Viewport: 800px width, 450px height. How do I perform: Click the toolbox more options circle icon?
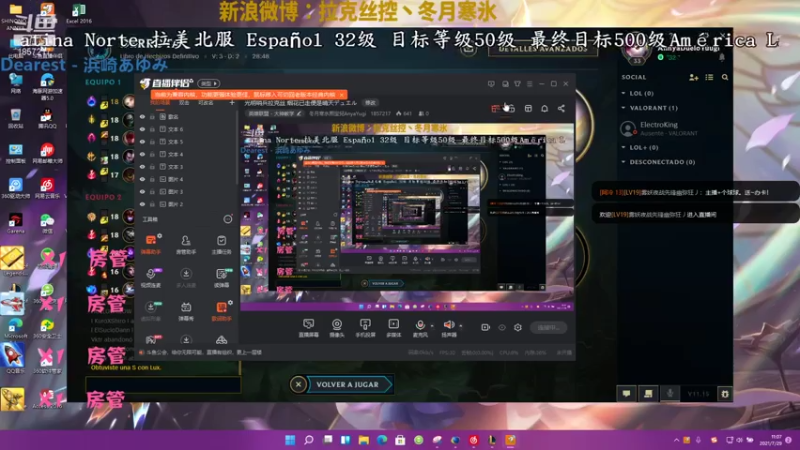coord(228,219)
